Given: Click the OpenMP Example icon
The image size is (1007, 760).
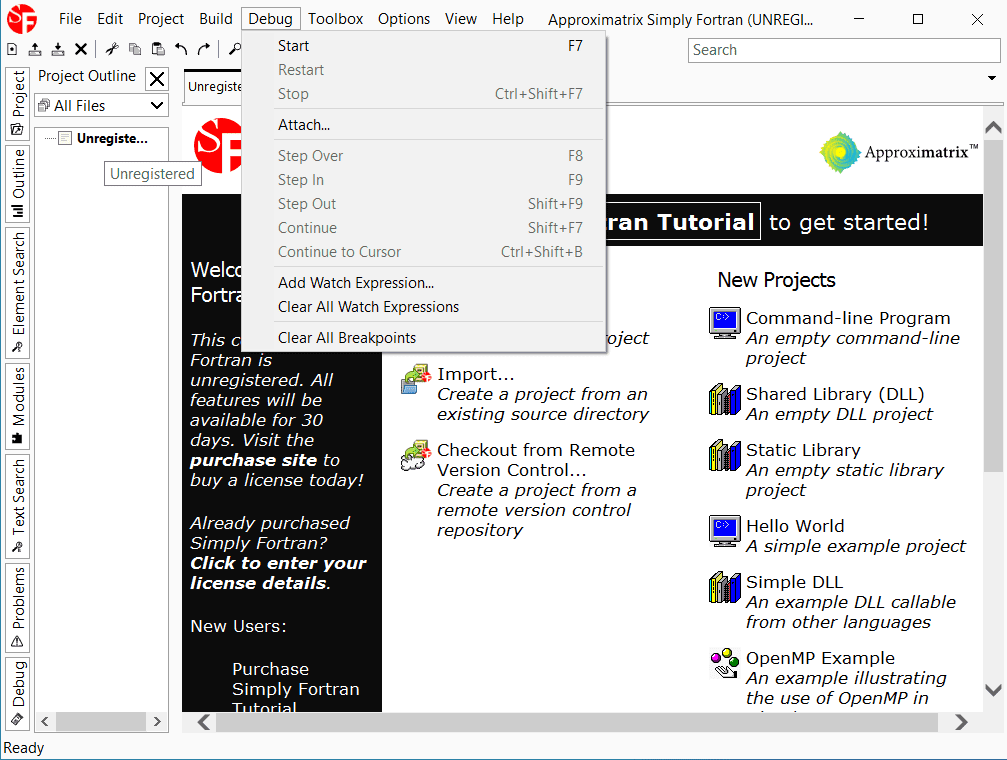Looking at the screenshot, I should (x=724, y=663).
